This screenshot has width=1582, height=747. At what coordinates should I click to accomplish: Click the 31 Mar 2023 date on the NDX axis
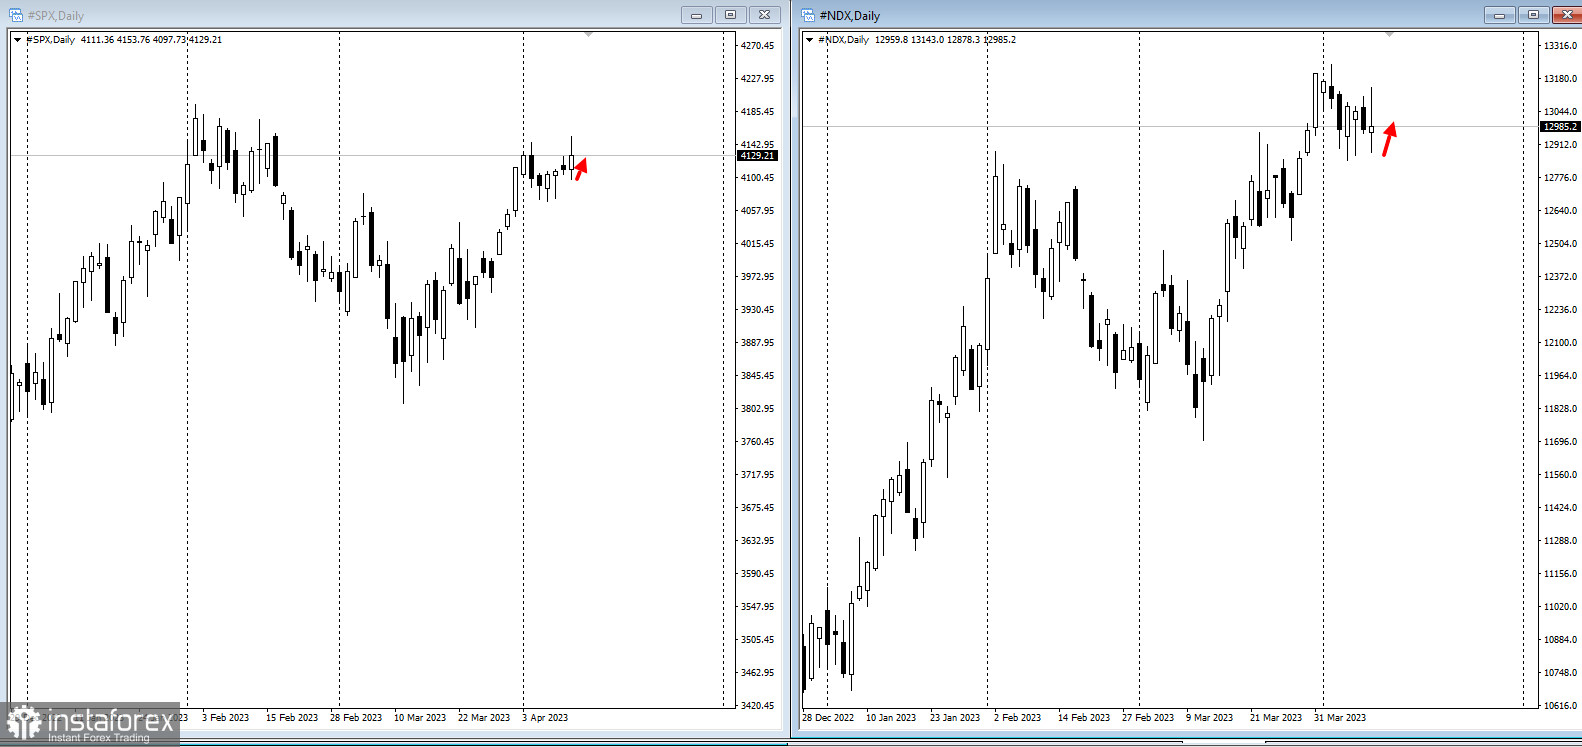1340,718
